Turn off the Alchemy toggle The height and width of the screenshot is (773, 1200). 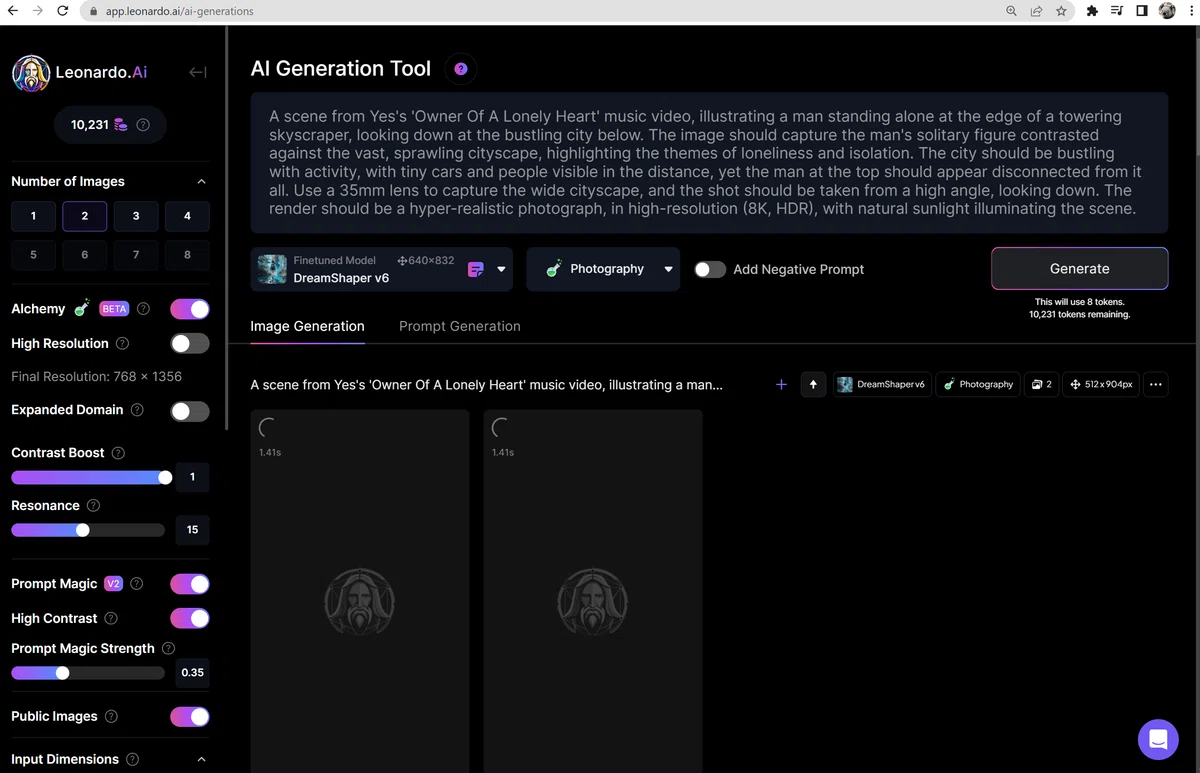tap(190, 309)
